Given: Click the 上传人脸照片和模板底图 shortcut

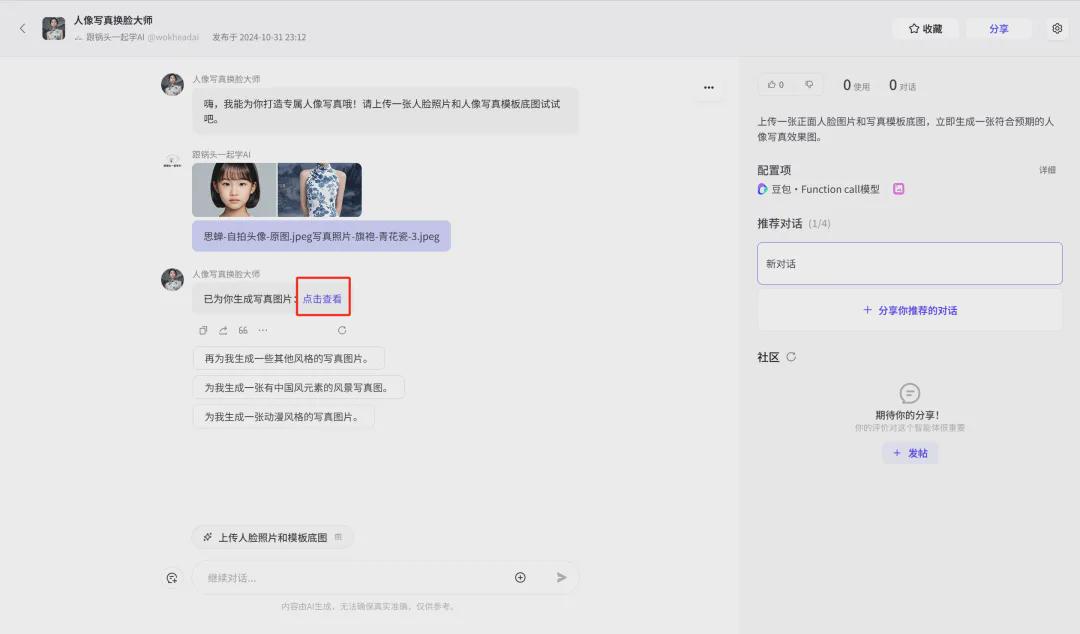Looking at the screenshot, I should (273, 538).
